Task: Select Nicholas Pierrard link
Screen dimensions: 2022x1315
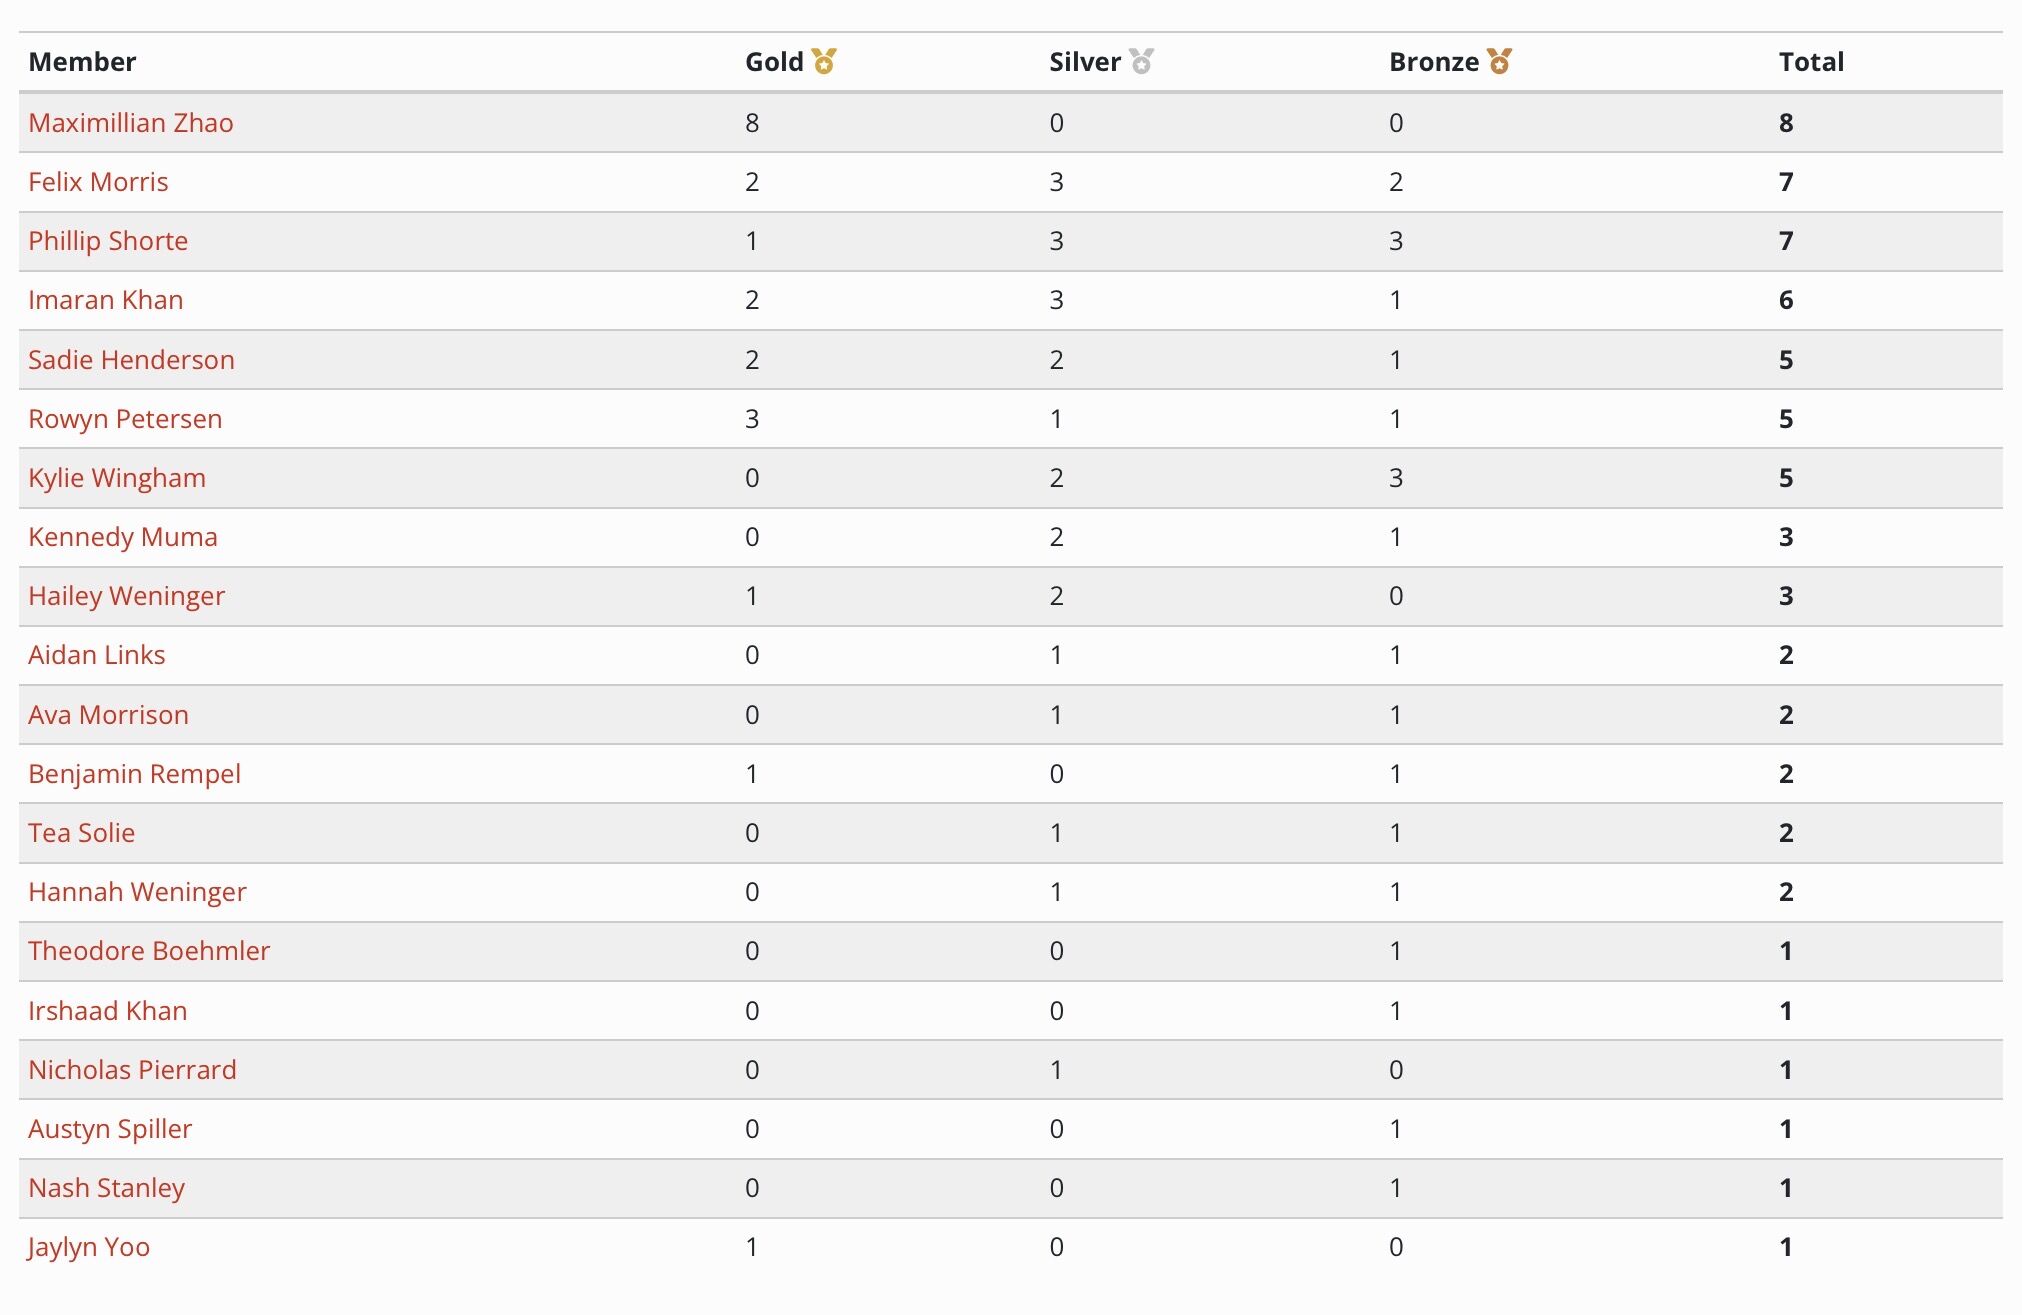Action: coord(132,1070)
